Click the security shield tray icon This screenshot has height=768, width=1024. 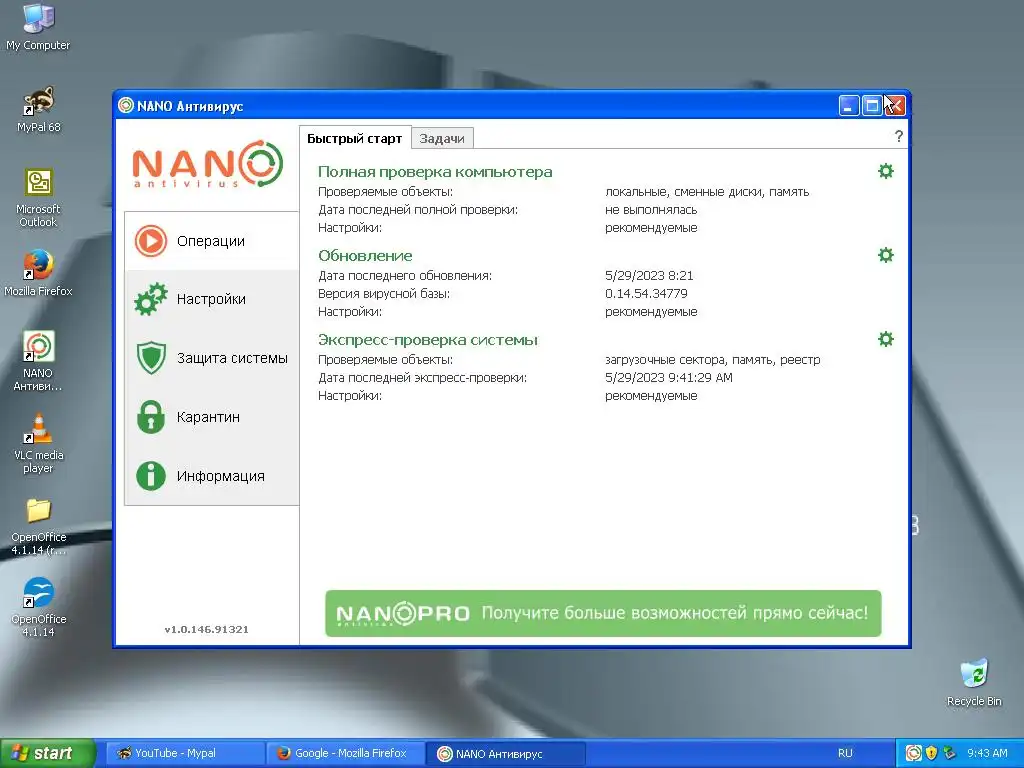point(931,753)
